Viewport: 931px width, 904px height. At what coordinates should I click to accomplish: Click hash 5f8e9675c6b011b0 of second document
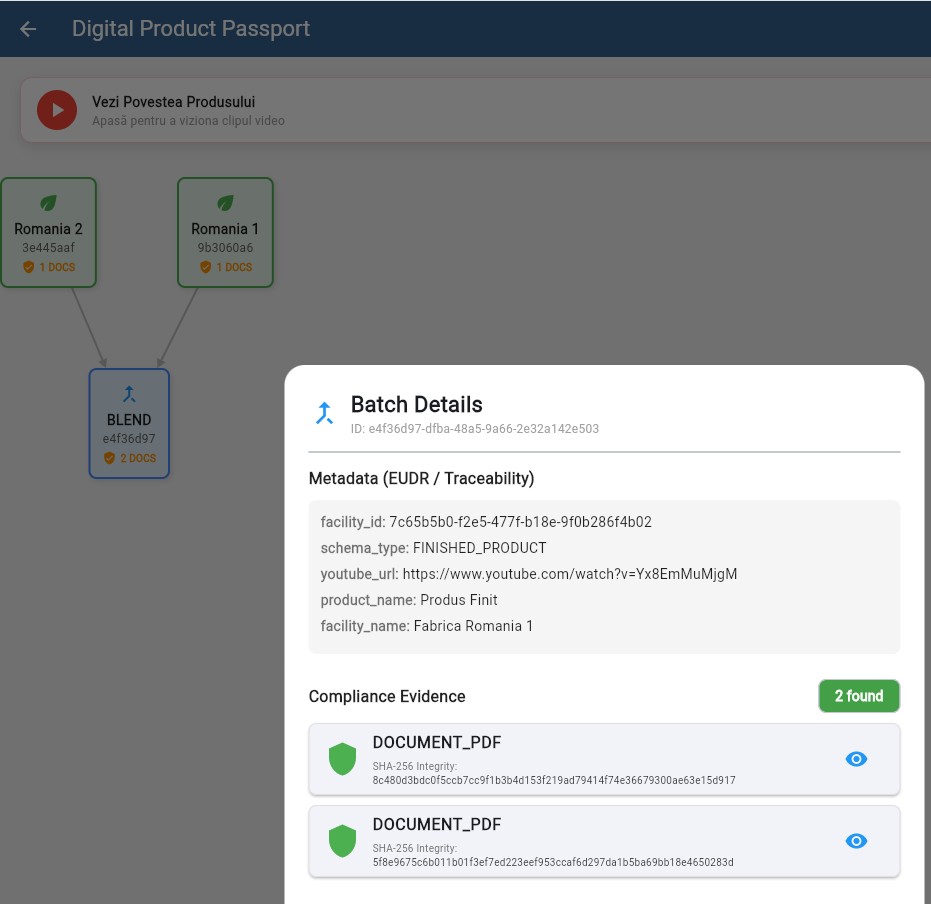(553, 862)
